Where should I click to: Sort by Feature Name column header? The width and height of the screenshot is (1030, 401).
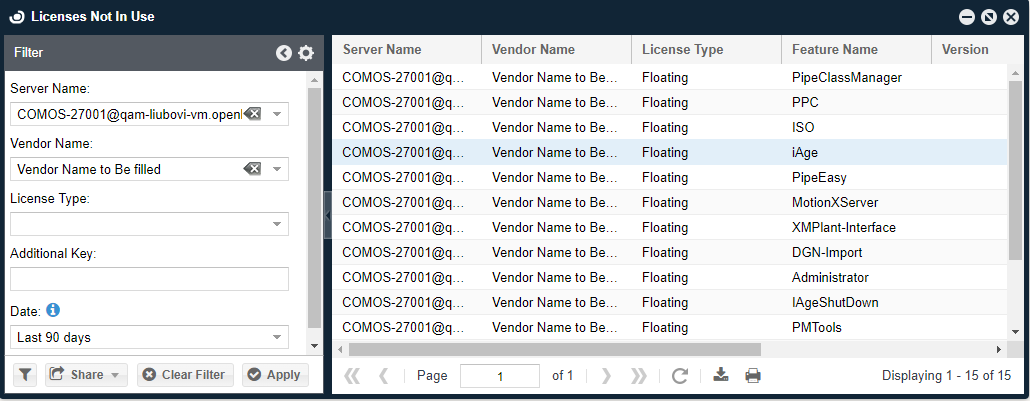[835, 49]
